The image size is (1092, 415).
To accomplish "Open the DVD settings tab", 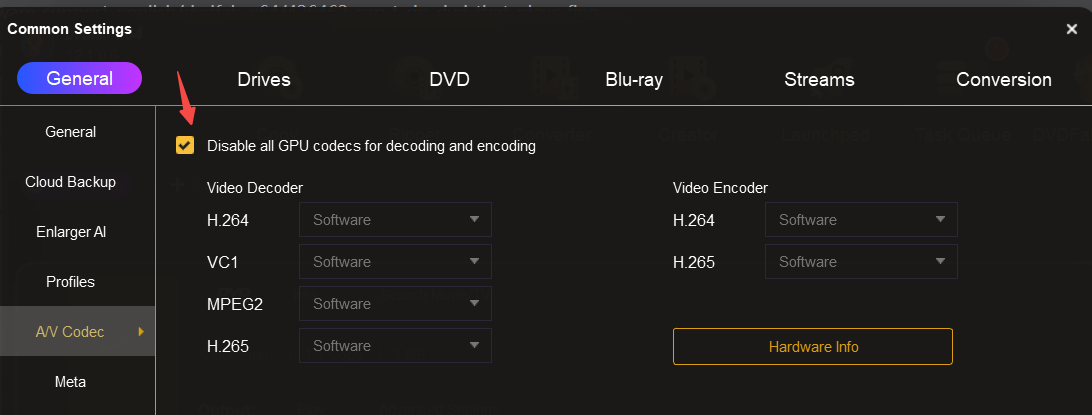I will click(x=449, y=80).
